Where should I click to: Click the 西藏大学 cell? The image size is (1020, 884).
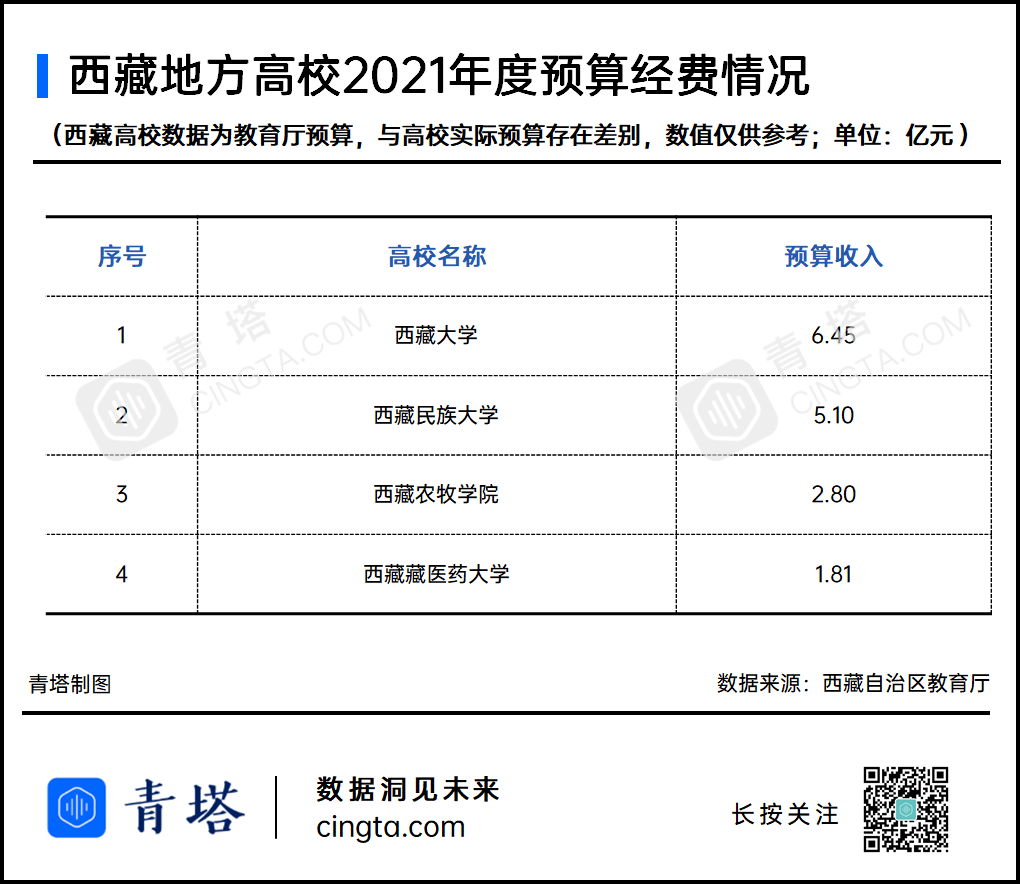pyautogui.click(x=437, y=336)
